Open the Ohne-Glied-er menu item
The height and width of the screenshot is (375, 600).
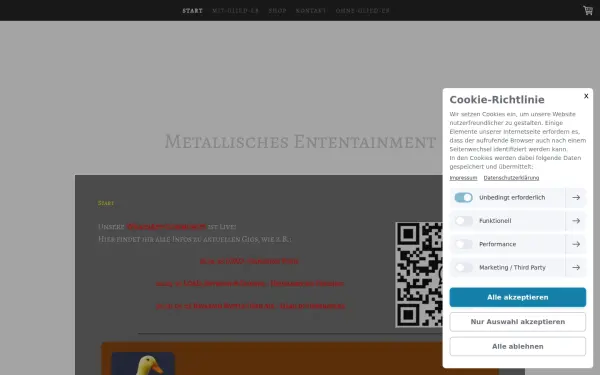362,11
